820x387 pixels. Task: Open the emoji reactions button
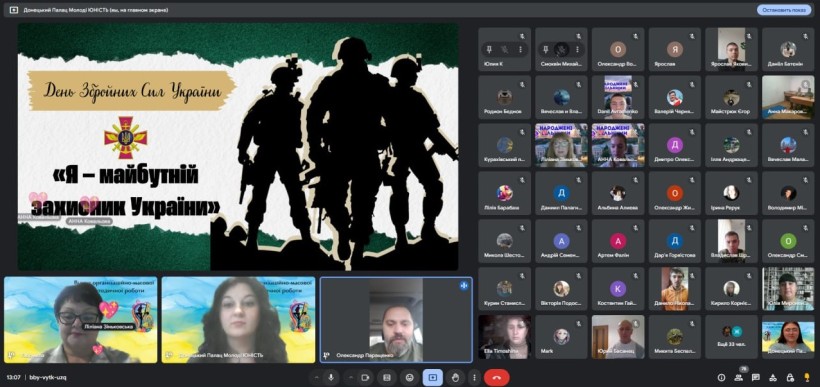click(410, 377)
